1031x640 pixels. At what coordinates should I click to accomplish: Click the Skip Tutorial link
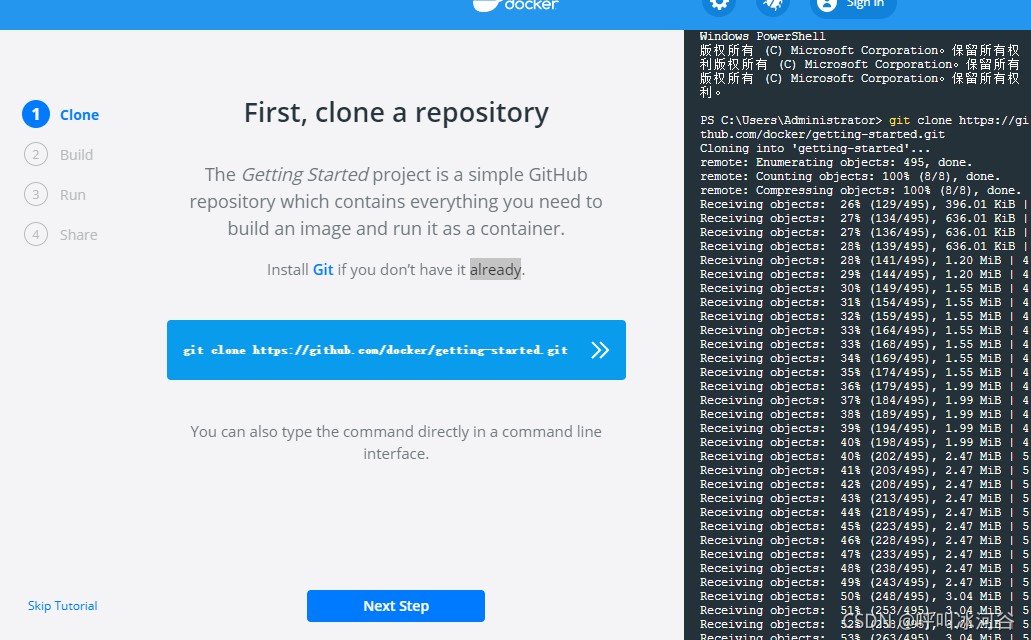[x=62, y=606]
